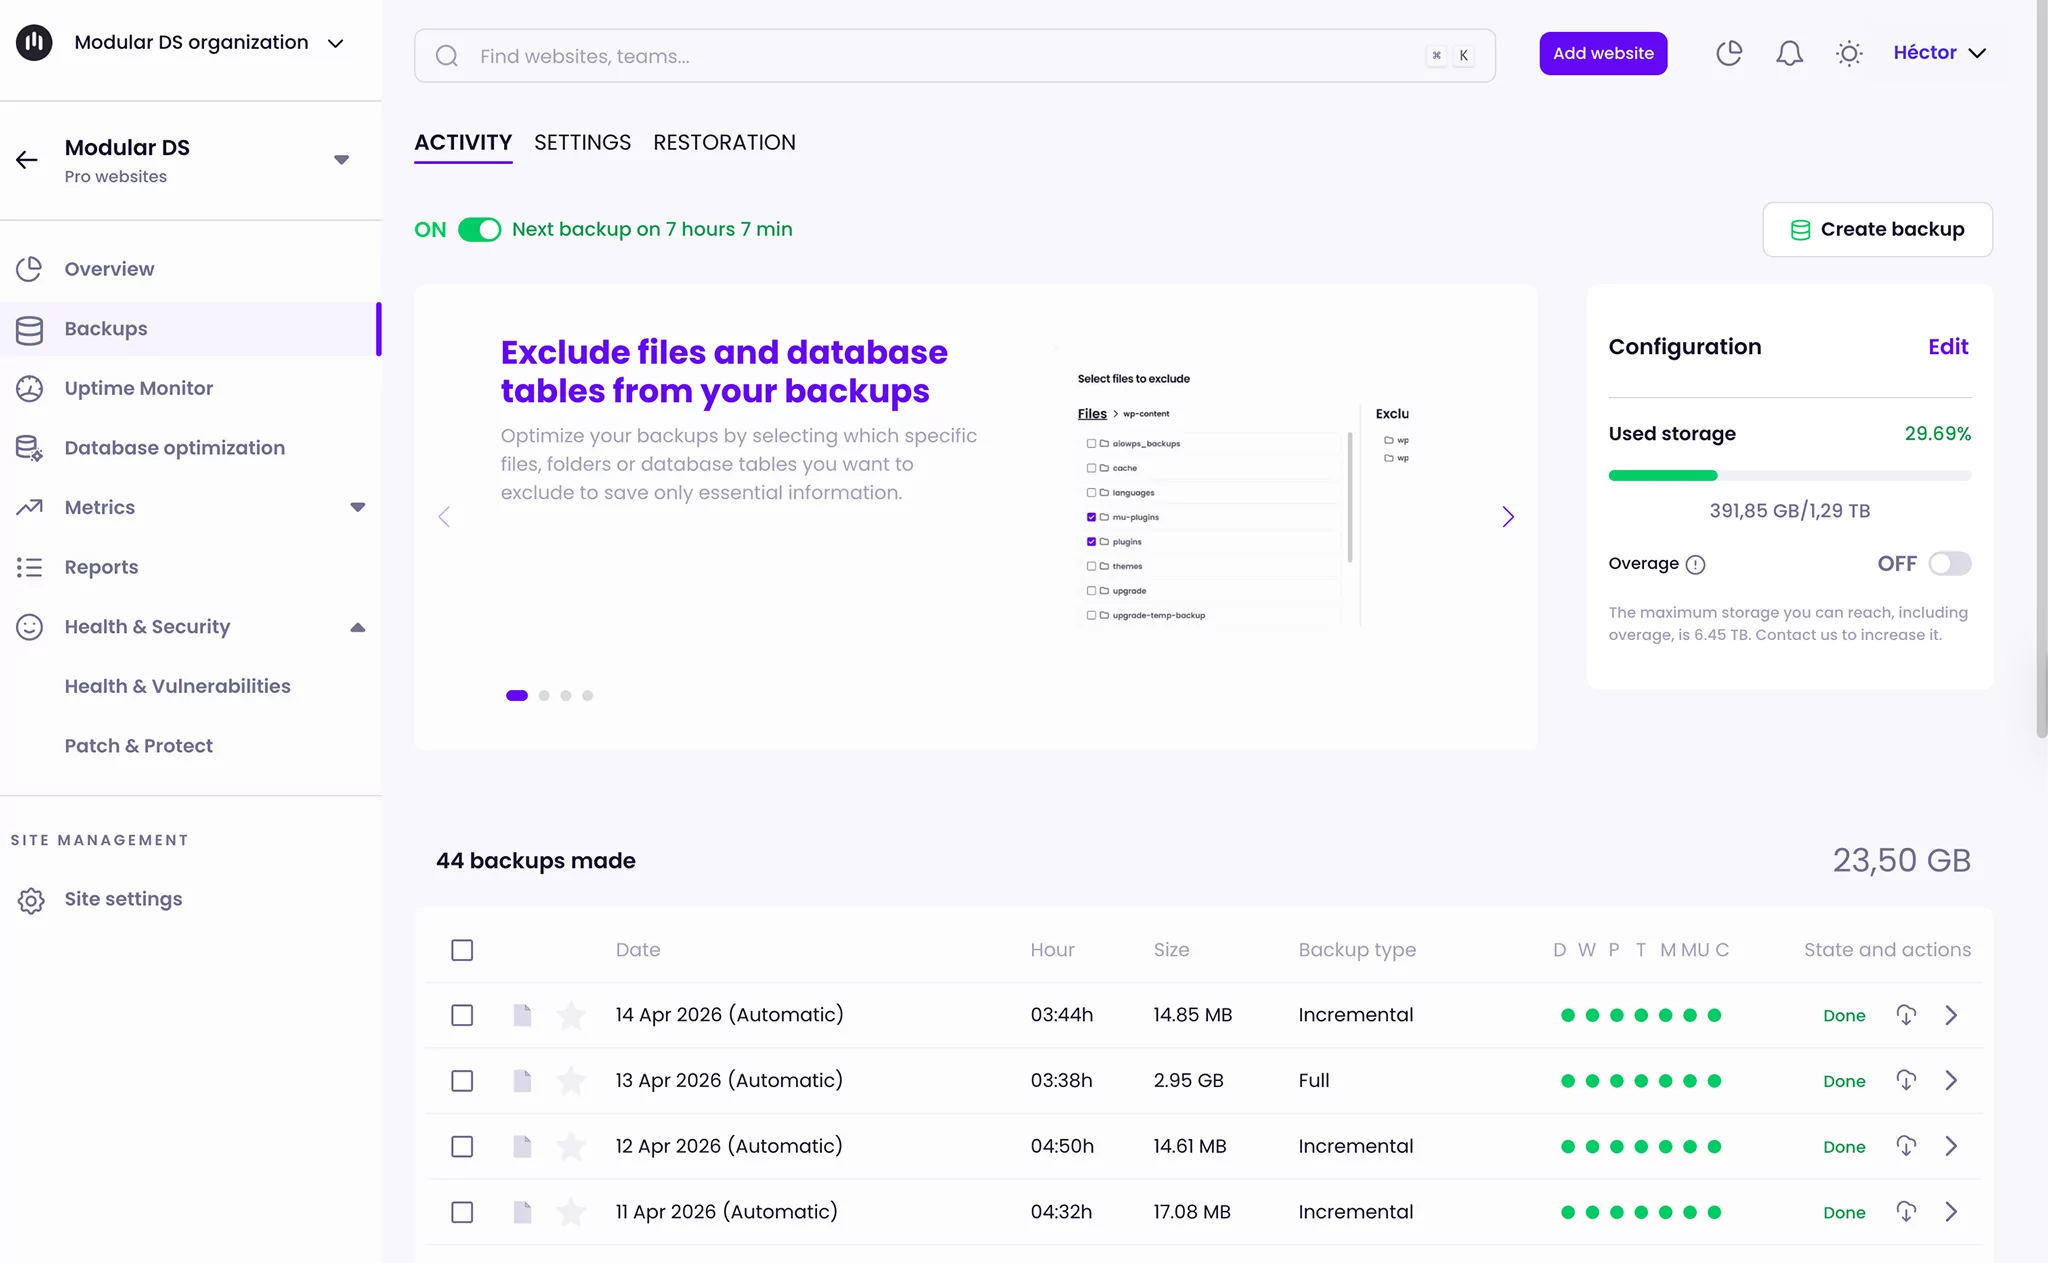Click the Reports list icon
The width and height of the screenshot is (2048, 1263).
pos(30,567)
